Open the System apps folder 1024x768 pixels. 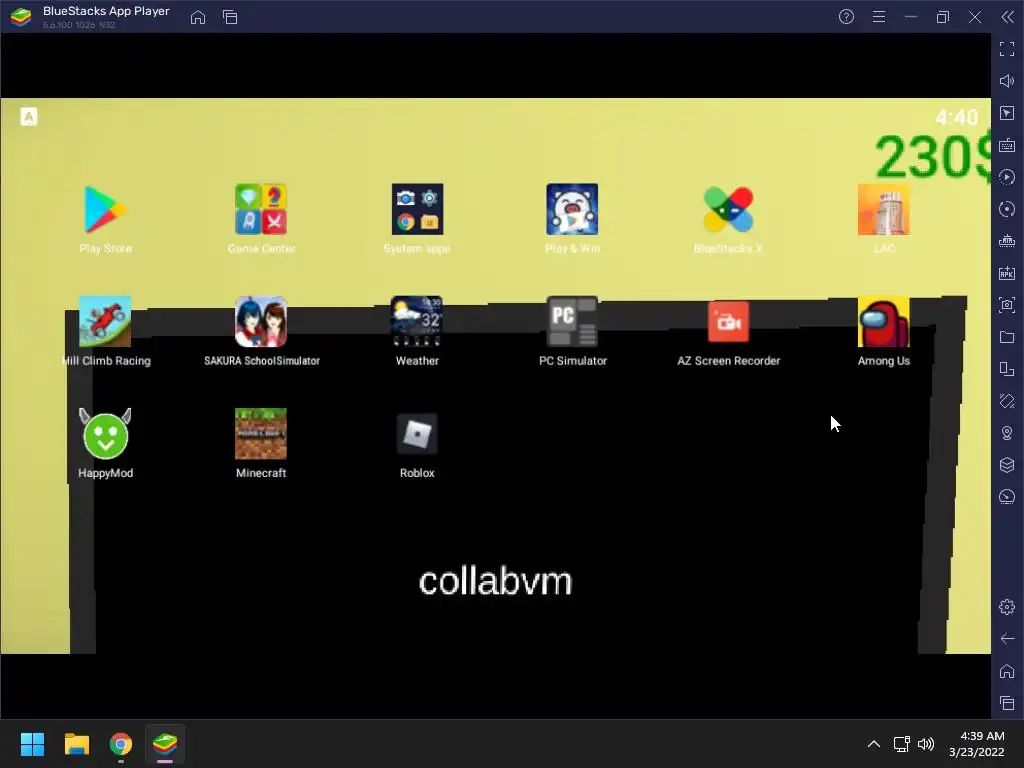click(x=417, y=210)
